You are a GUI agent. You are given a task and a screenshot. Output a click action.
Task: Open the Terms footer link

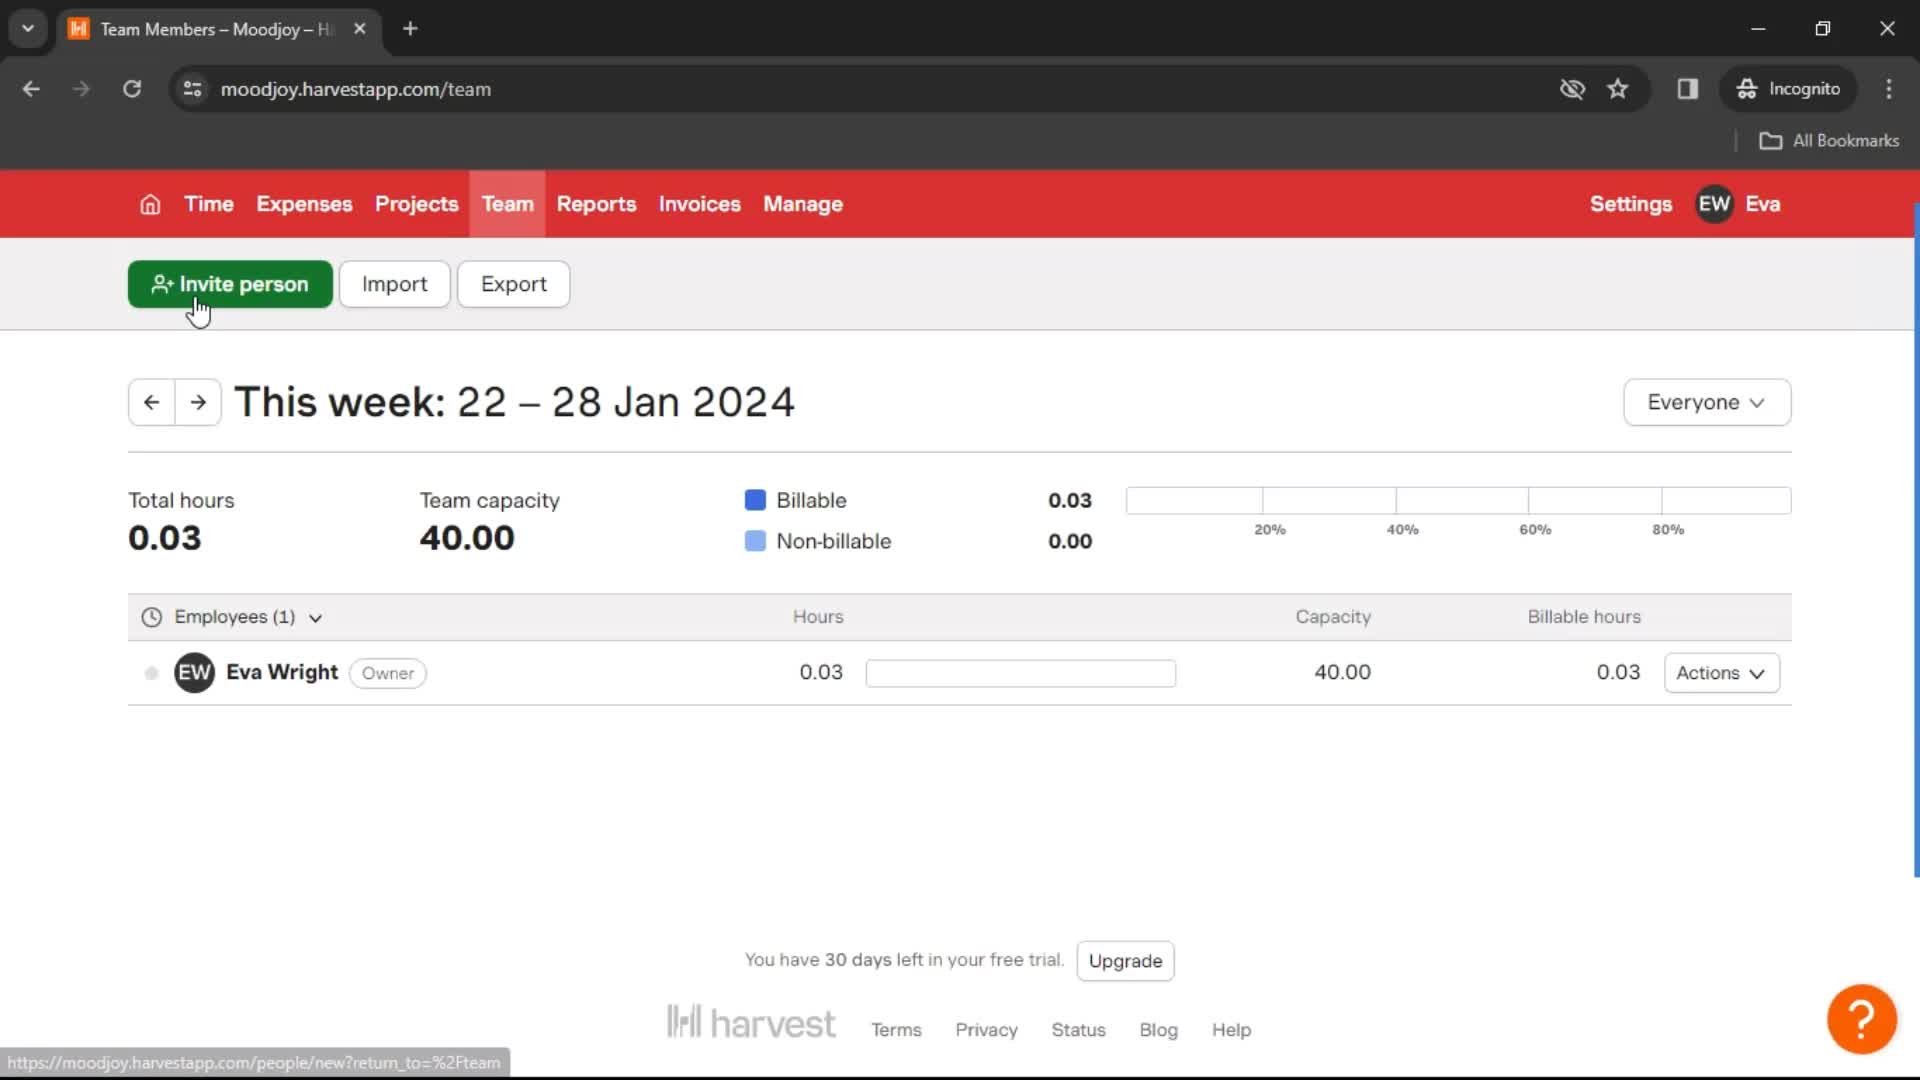pyautogui.click(x=896, y=1030)
